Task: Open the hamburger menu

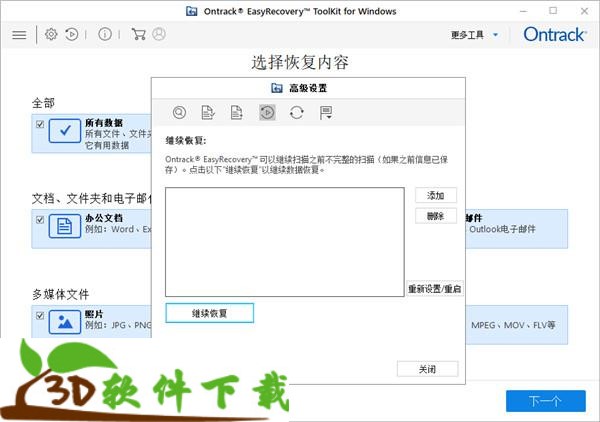Action: coord(19,35)
